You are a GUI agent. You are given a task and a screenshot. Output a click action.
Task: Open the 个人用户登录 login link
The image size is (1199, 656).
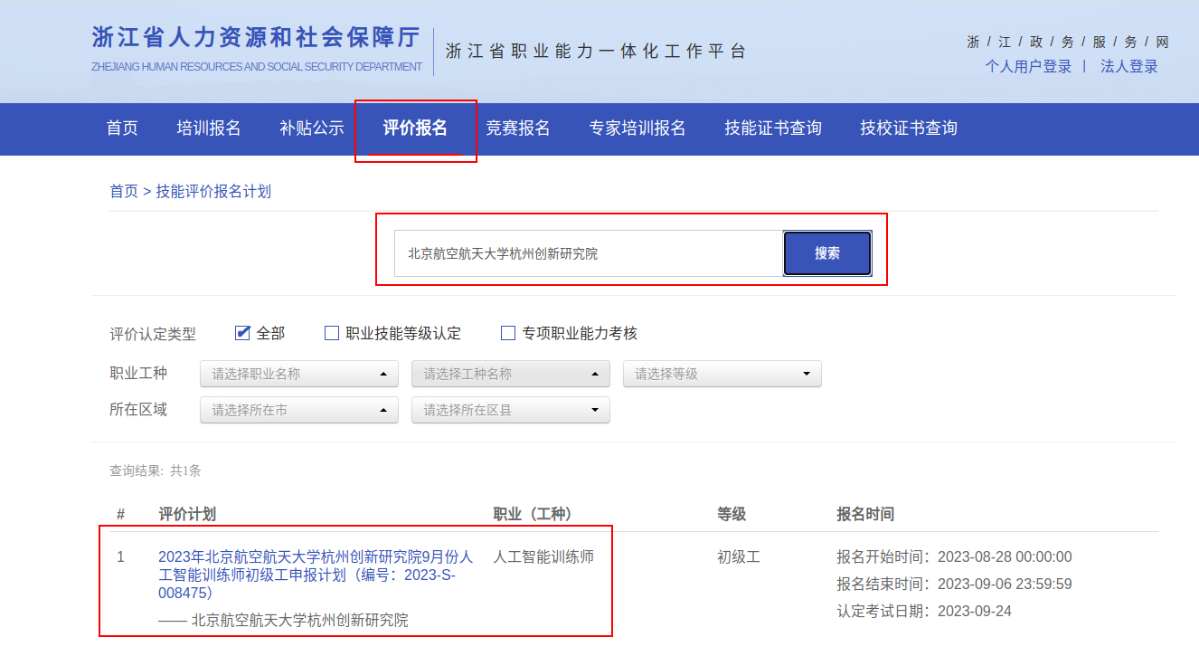(1029, 67)
